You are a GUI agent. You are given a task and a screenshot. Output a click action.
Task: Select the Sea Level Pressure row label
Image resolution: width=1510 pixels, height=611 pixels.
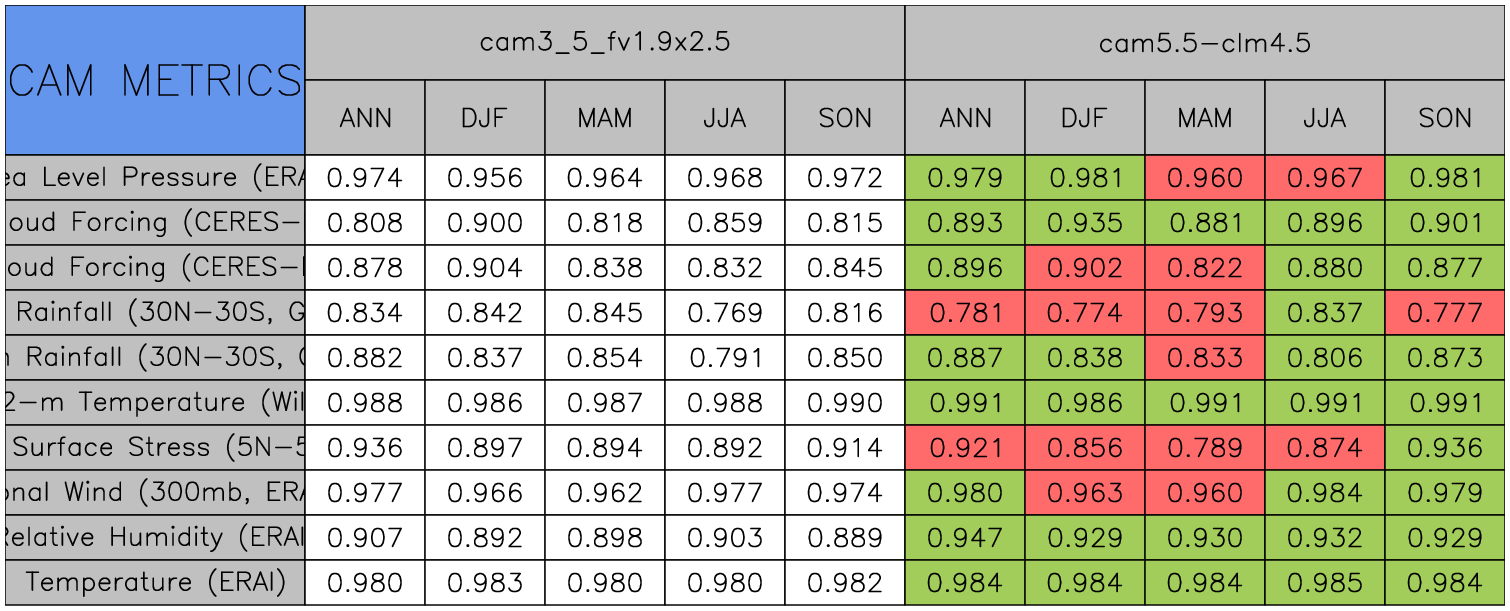pos(155,178)
